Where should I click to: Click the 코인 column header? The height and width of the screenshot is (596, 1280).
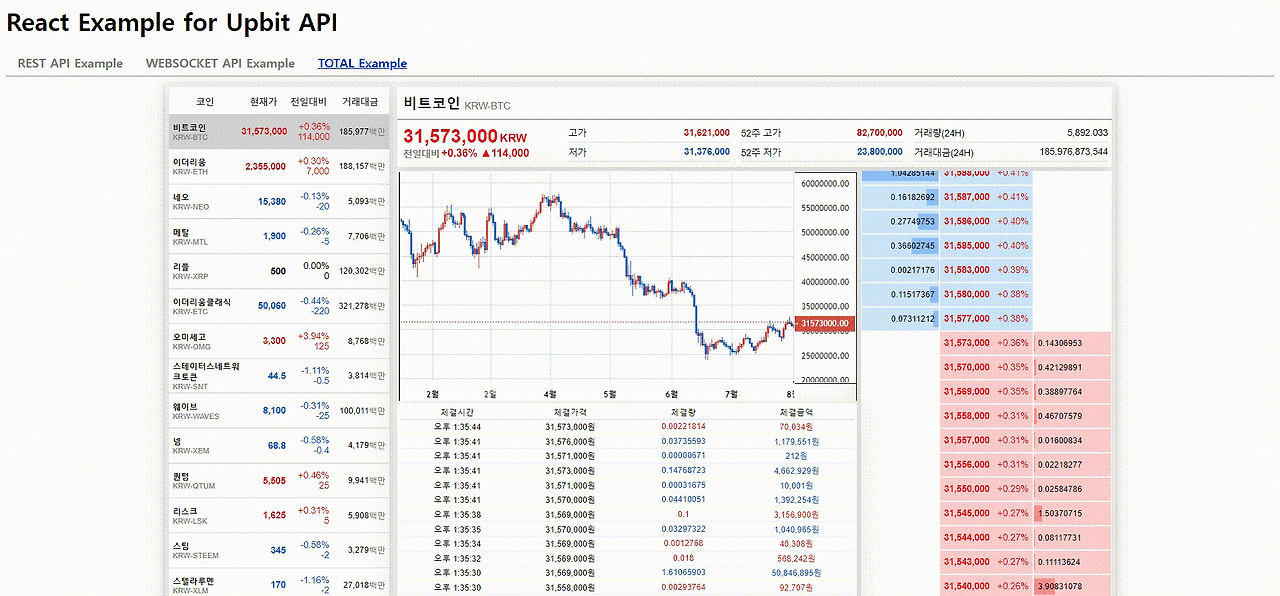coord(205,102)
